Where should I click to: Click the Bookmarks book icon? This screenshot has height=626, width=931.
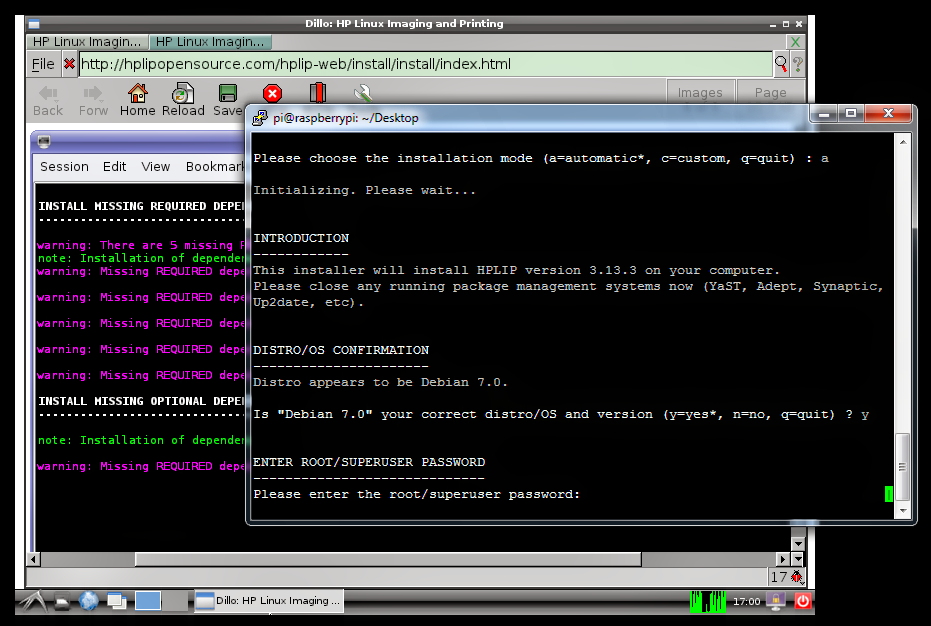tap(317, 93)
